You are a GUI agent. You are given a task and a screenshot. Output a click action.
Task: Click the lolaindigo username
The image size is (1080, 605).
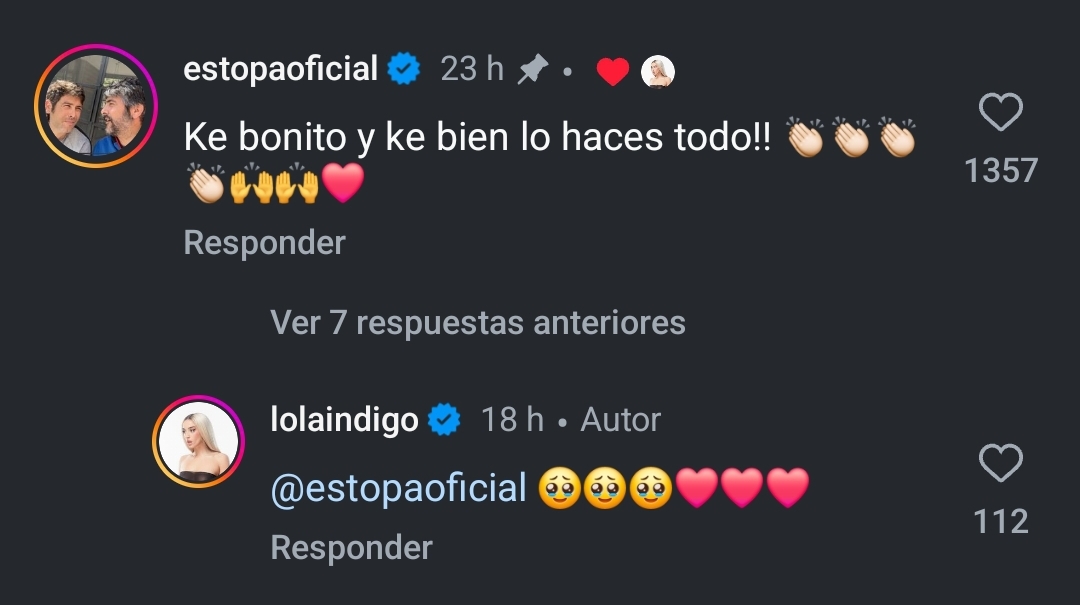click(x=344, y=420)
